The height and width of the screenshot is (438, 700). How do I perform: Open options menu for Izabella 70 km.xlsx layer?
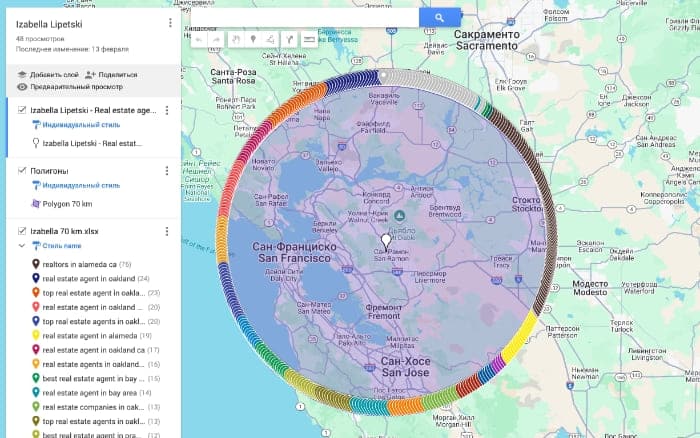tap(167, 231)
